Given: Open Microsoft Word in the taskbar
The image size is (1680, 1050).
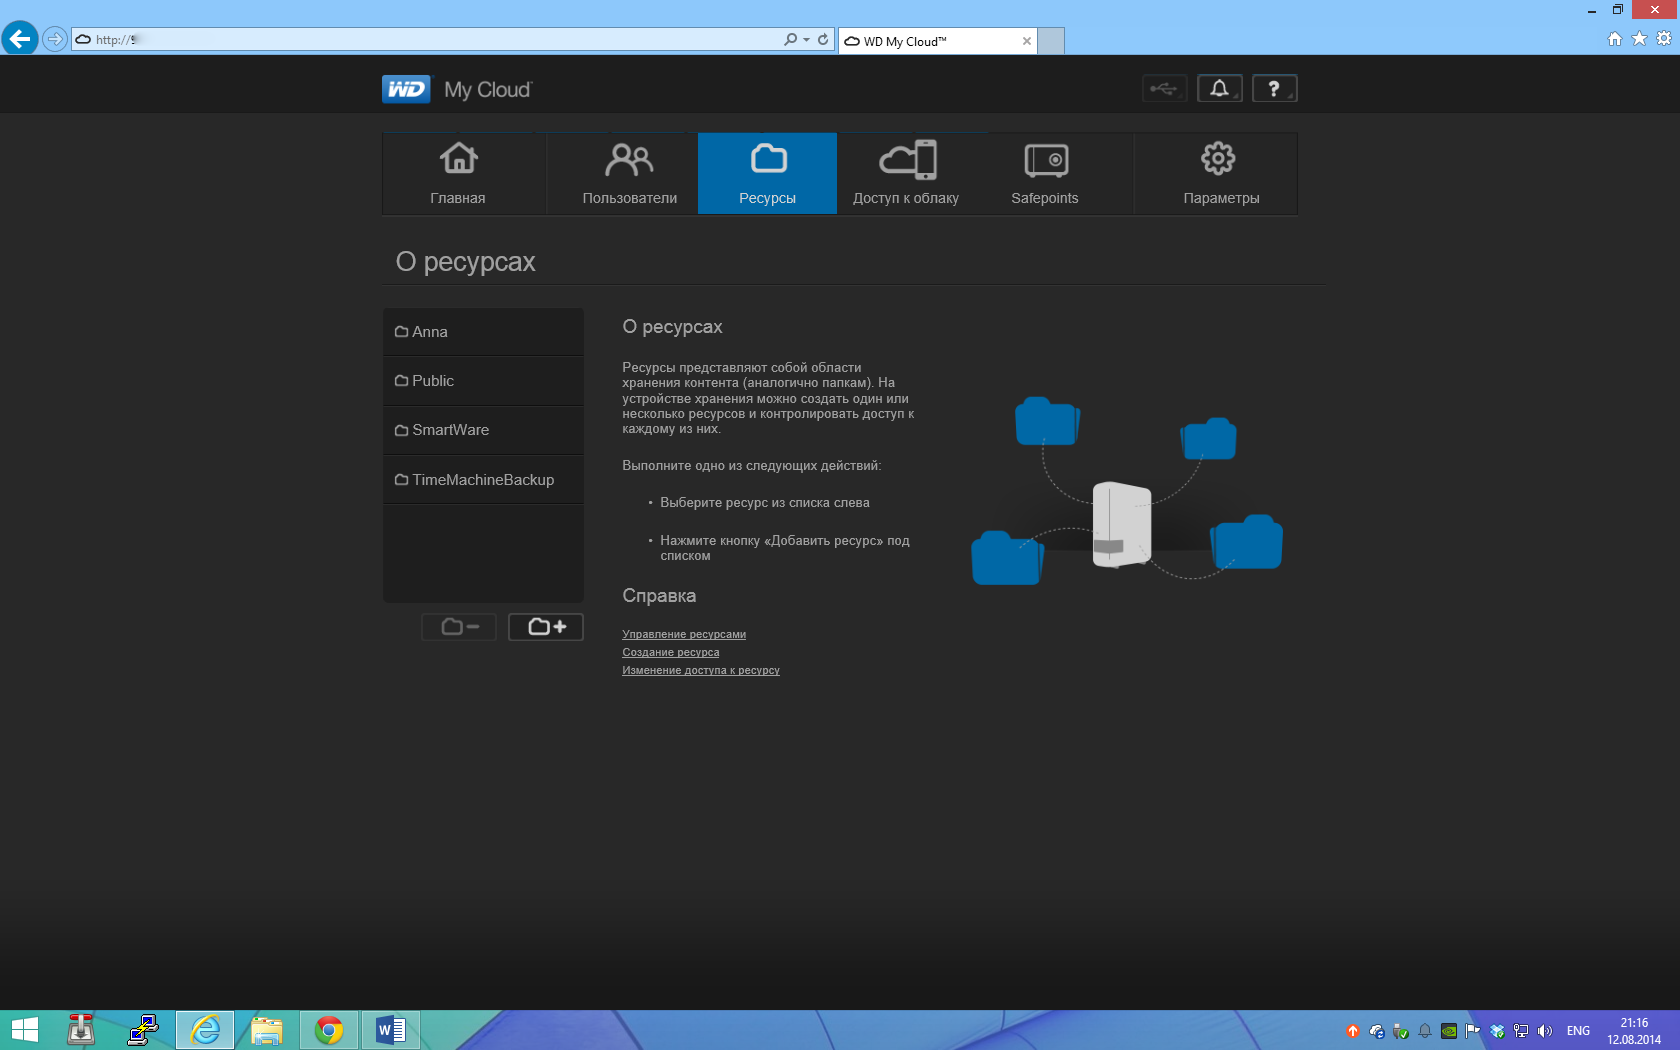Looking at the screenshot, I should (391, 1030).
